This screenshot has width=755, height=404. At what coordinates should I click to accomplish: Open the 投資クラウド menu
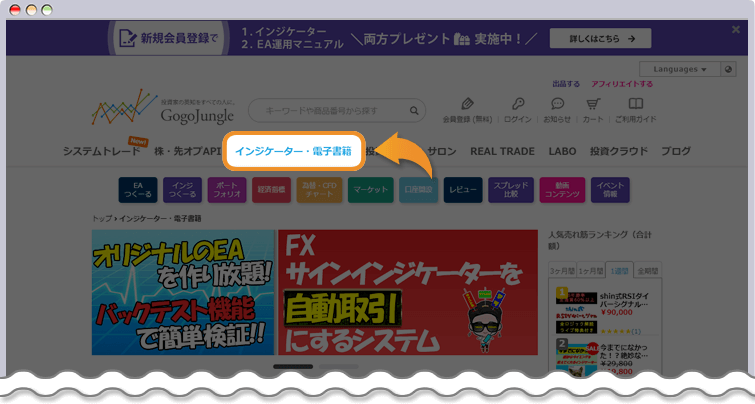click(619, 151)
